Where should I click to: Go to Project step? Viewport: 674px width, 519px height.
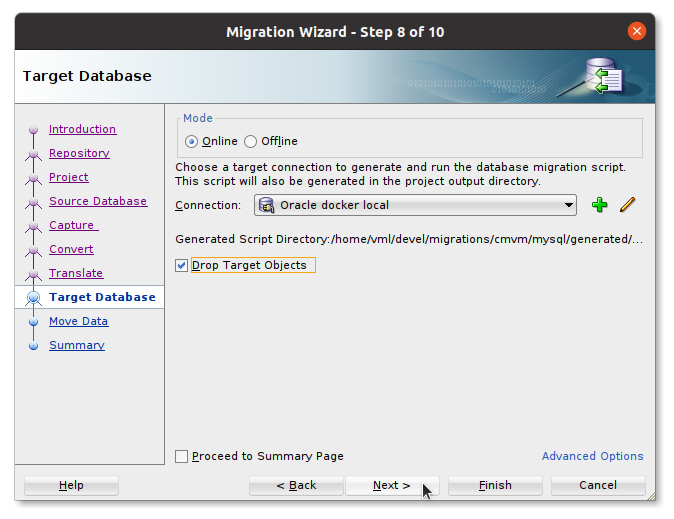click(69, 177)
